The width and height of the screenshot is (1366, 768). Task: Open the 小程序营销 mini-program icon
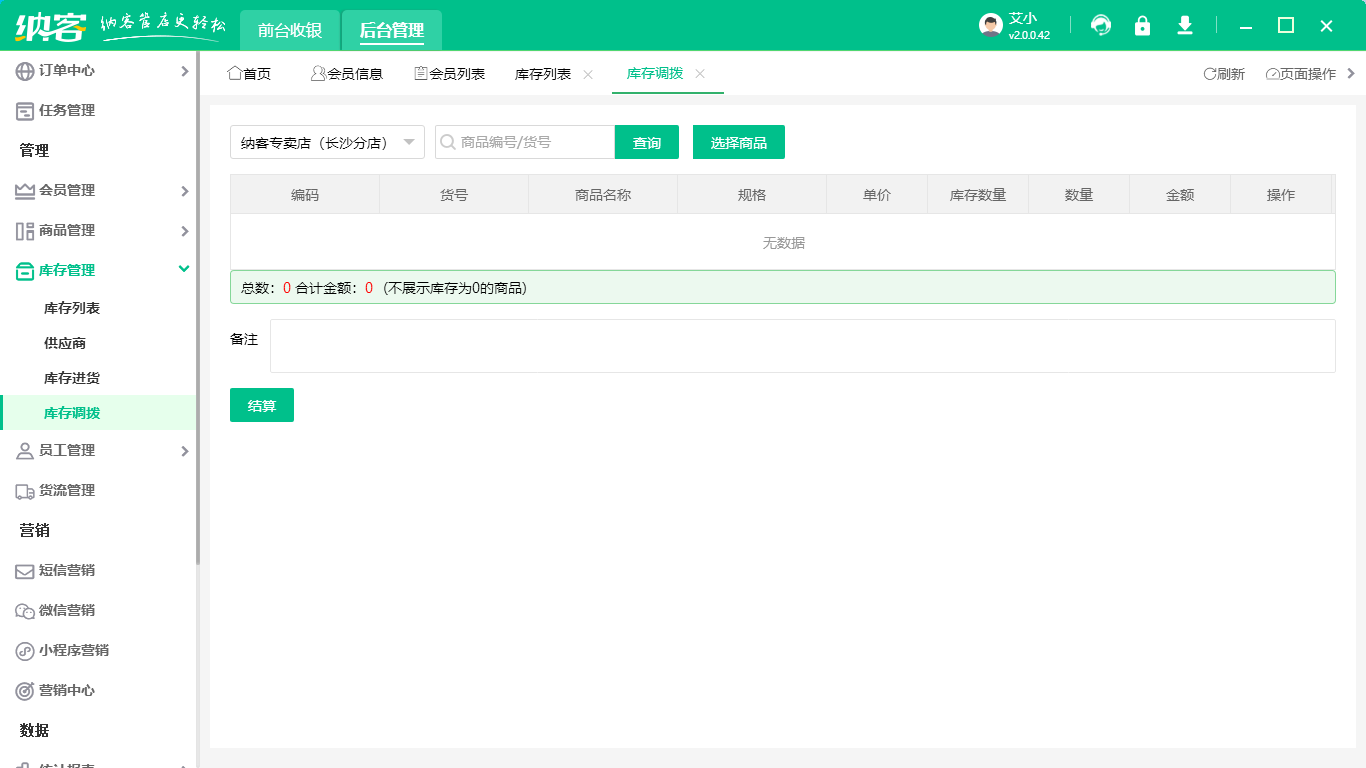click(x=23, y=650)
